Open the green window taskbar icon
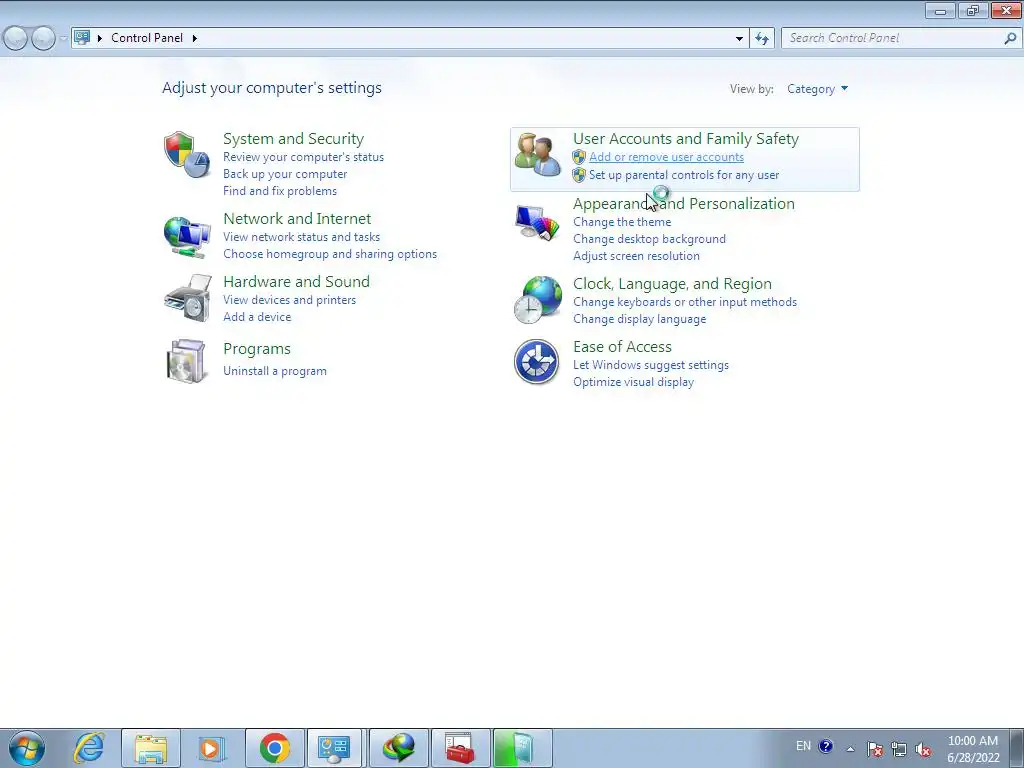Screen dimensions: 1024x768 522,748
